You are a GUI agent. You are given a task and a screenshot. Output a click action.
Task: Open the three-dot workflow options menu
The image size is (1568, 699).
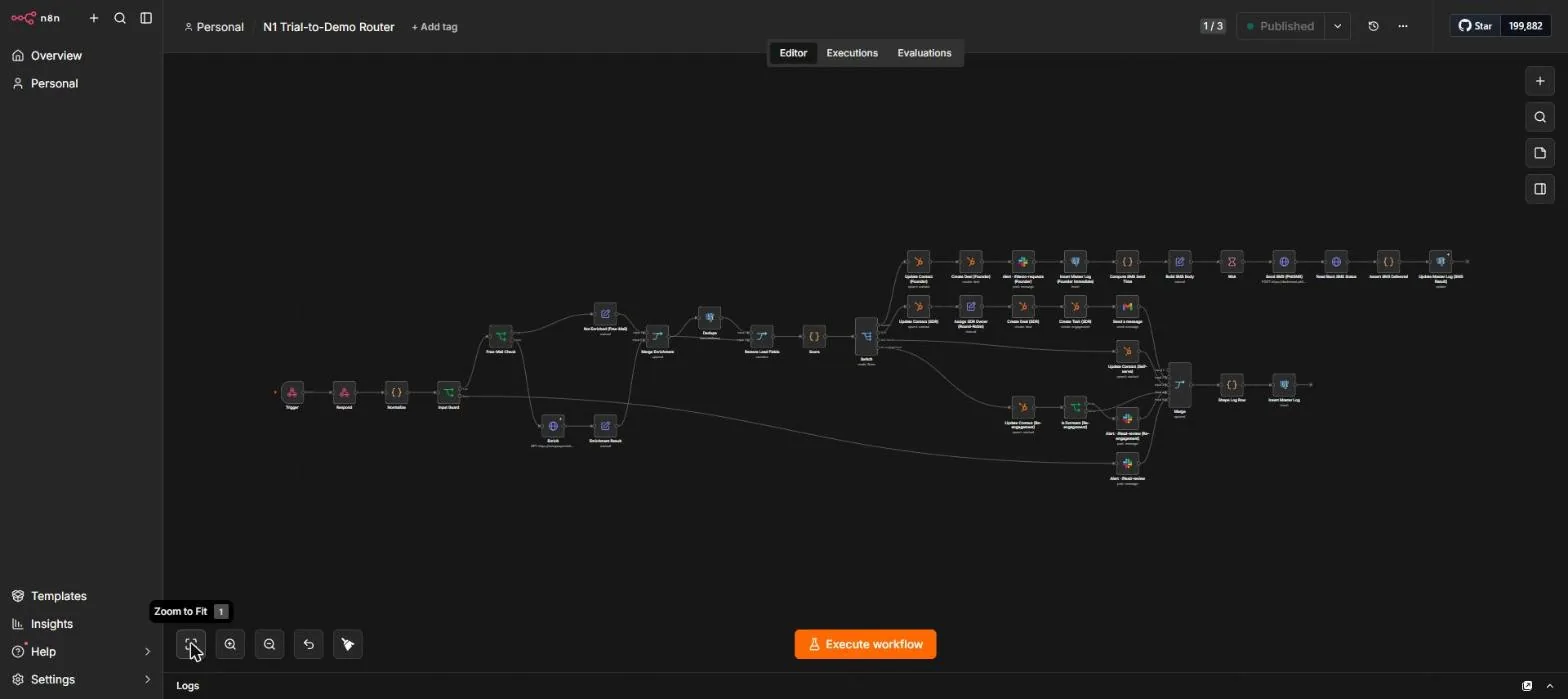coord(1402,26)
